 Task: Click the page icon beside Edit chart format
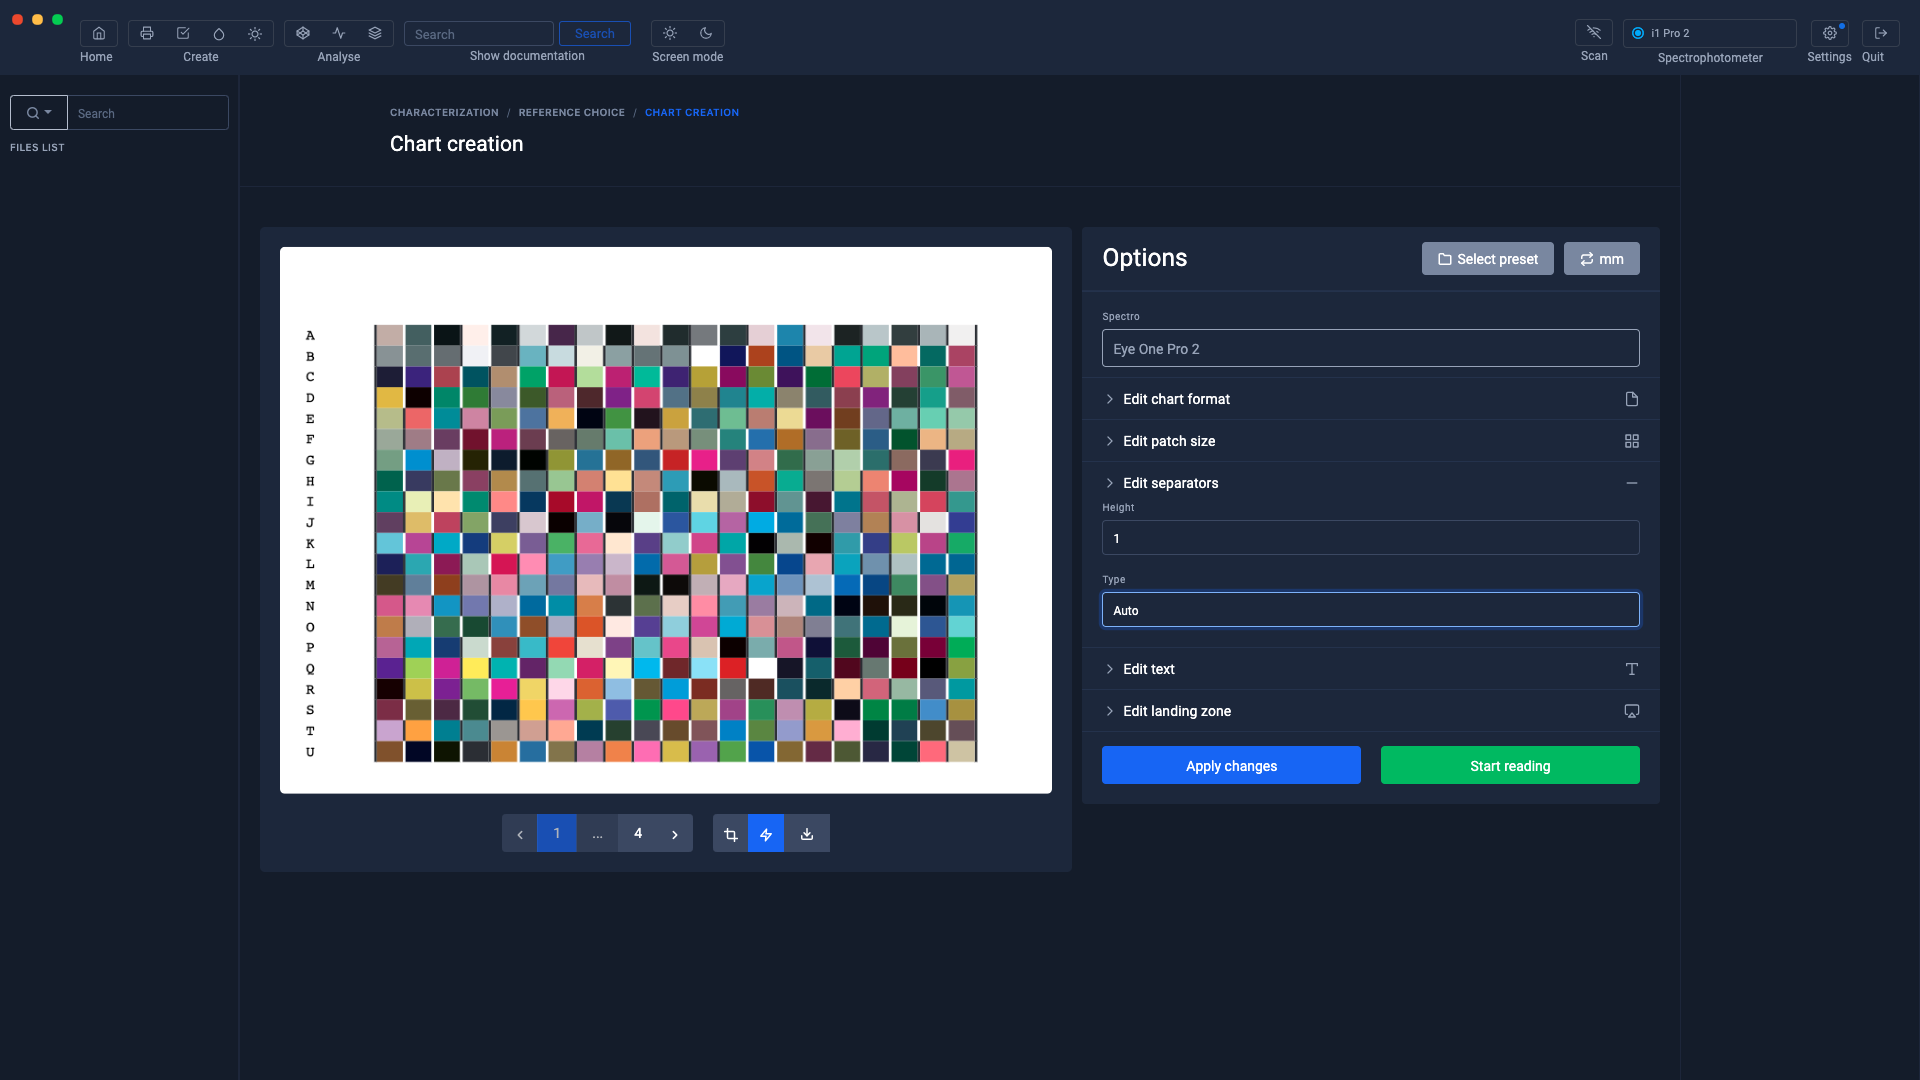[x=1632, y=399]
